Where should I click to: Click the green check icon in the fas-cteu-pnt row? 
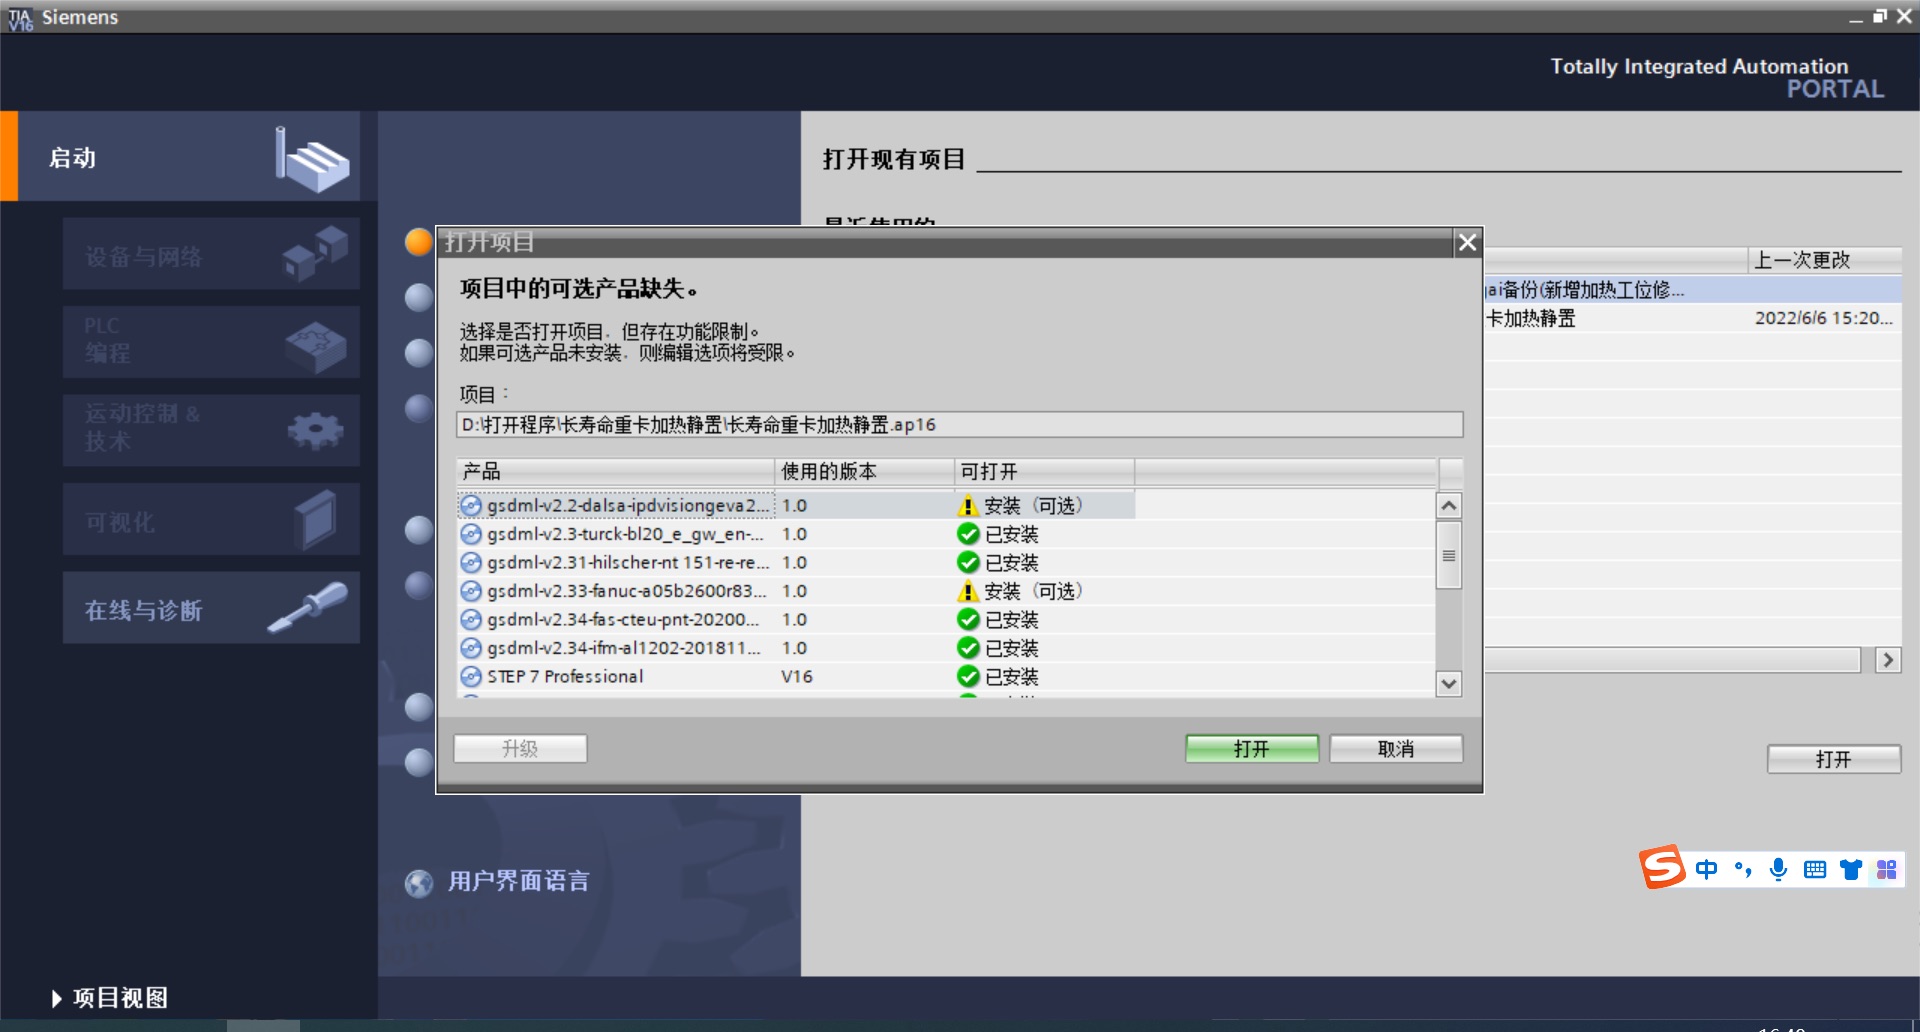tap(968, 620)
